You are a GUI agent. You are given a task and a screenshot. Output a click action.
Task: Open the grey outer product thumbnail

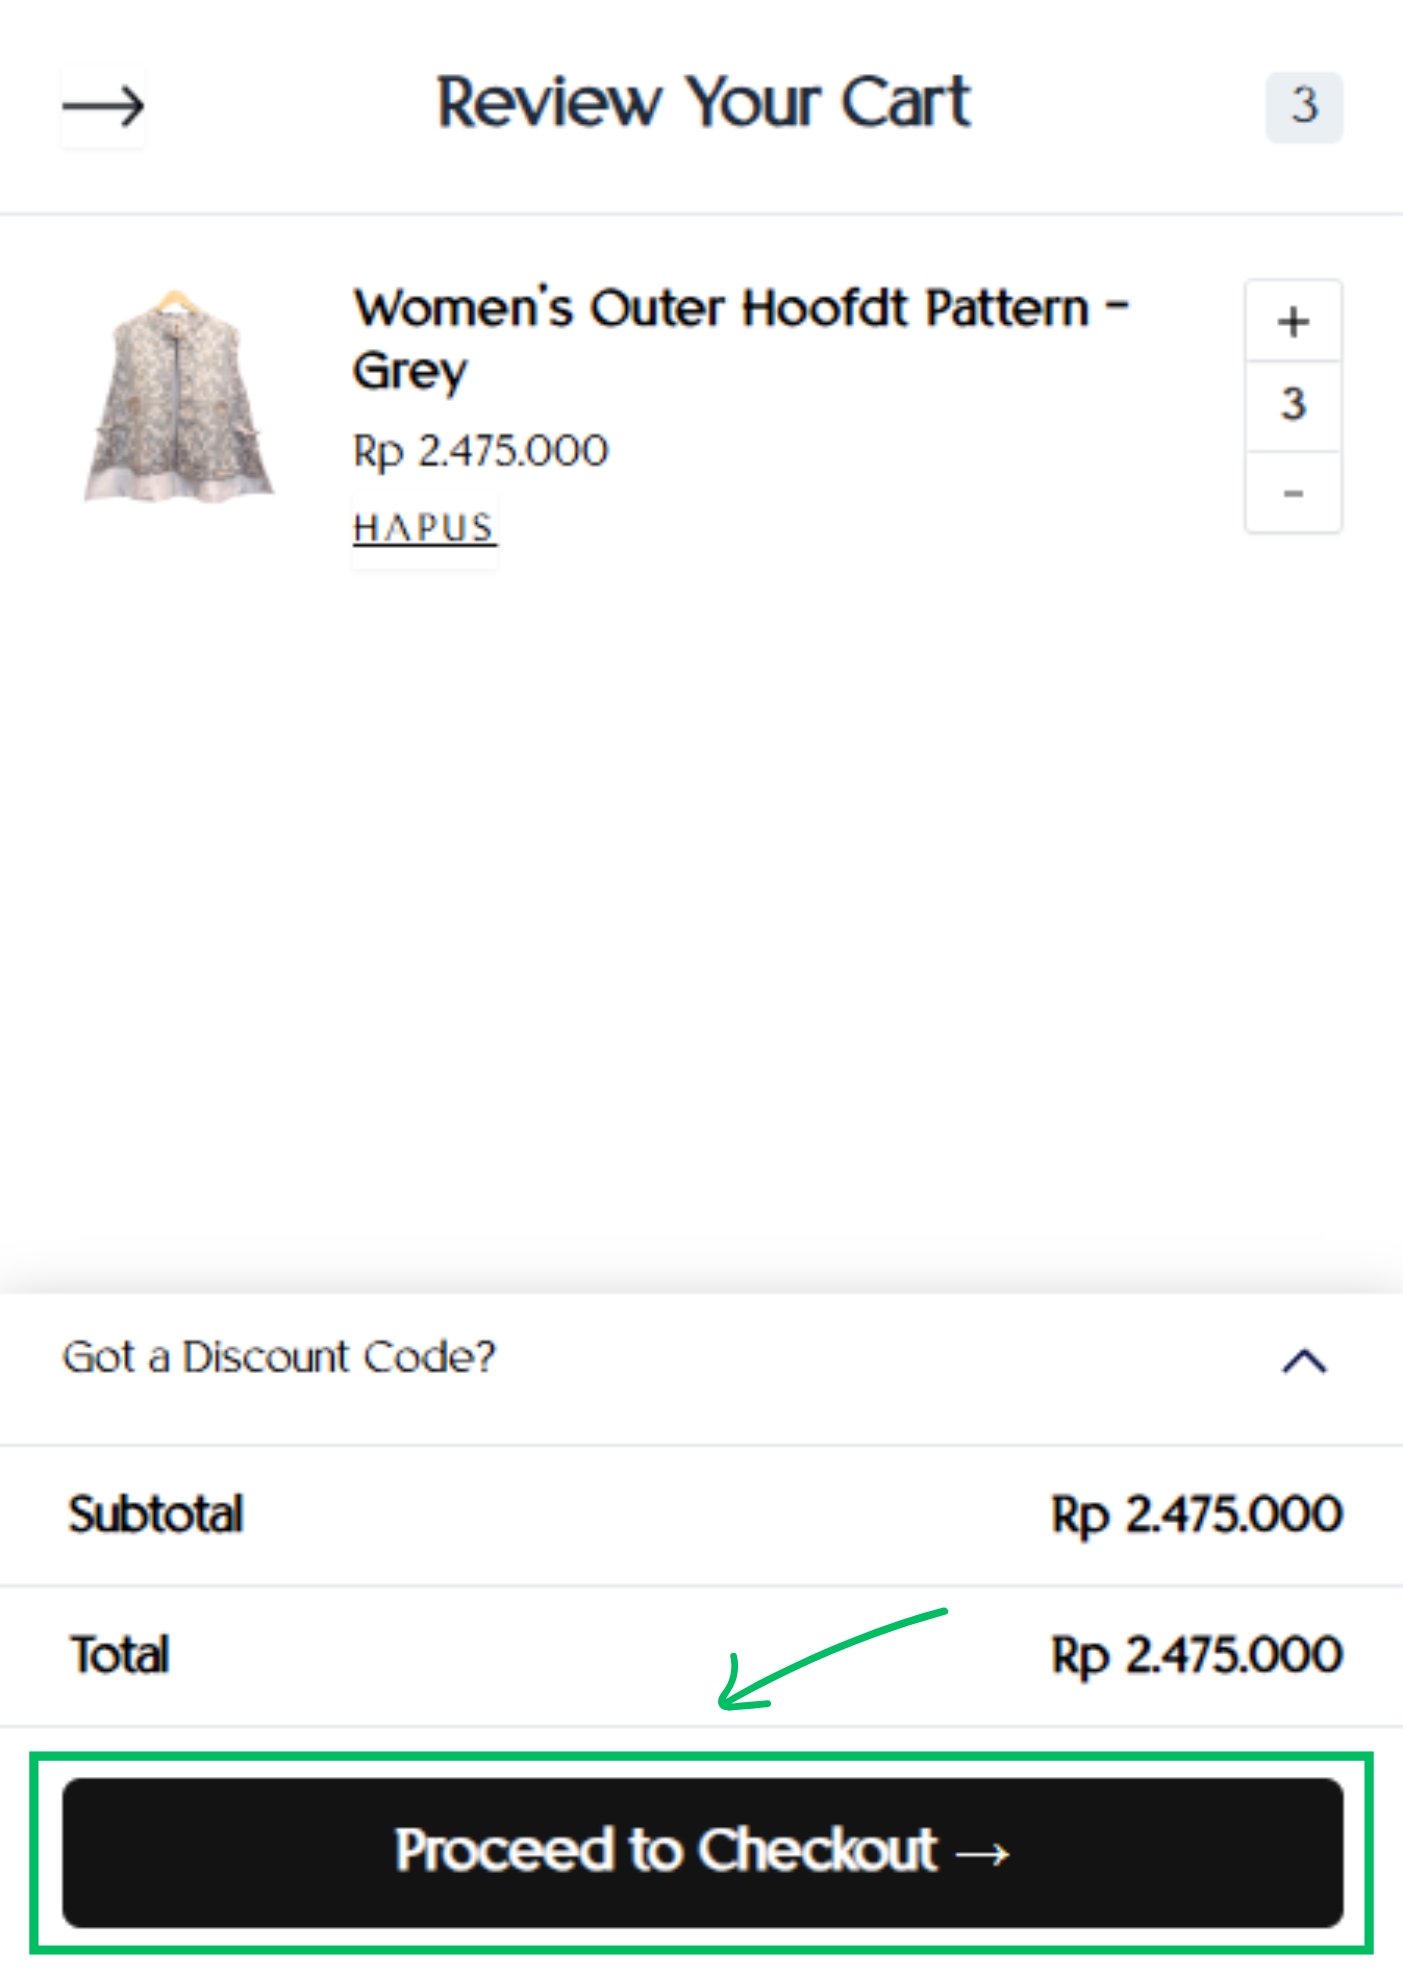pyautogui.click(x=178, y=396)
